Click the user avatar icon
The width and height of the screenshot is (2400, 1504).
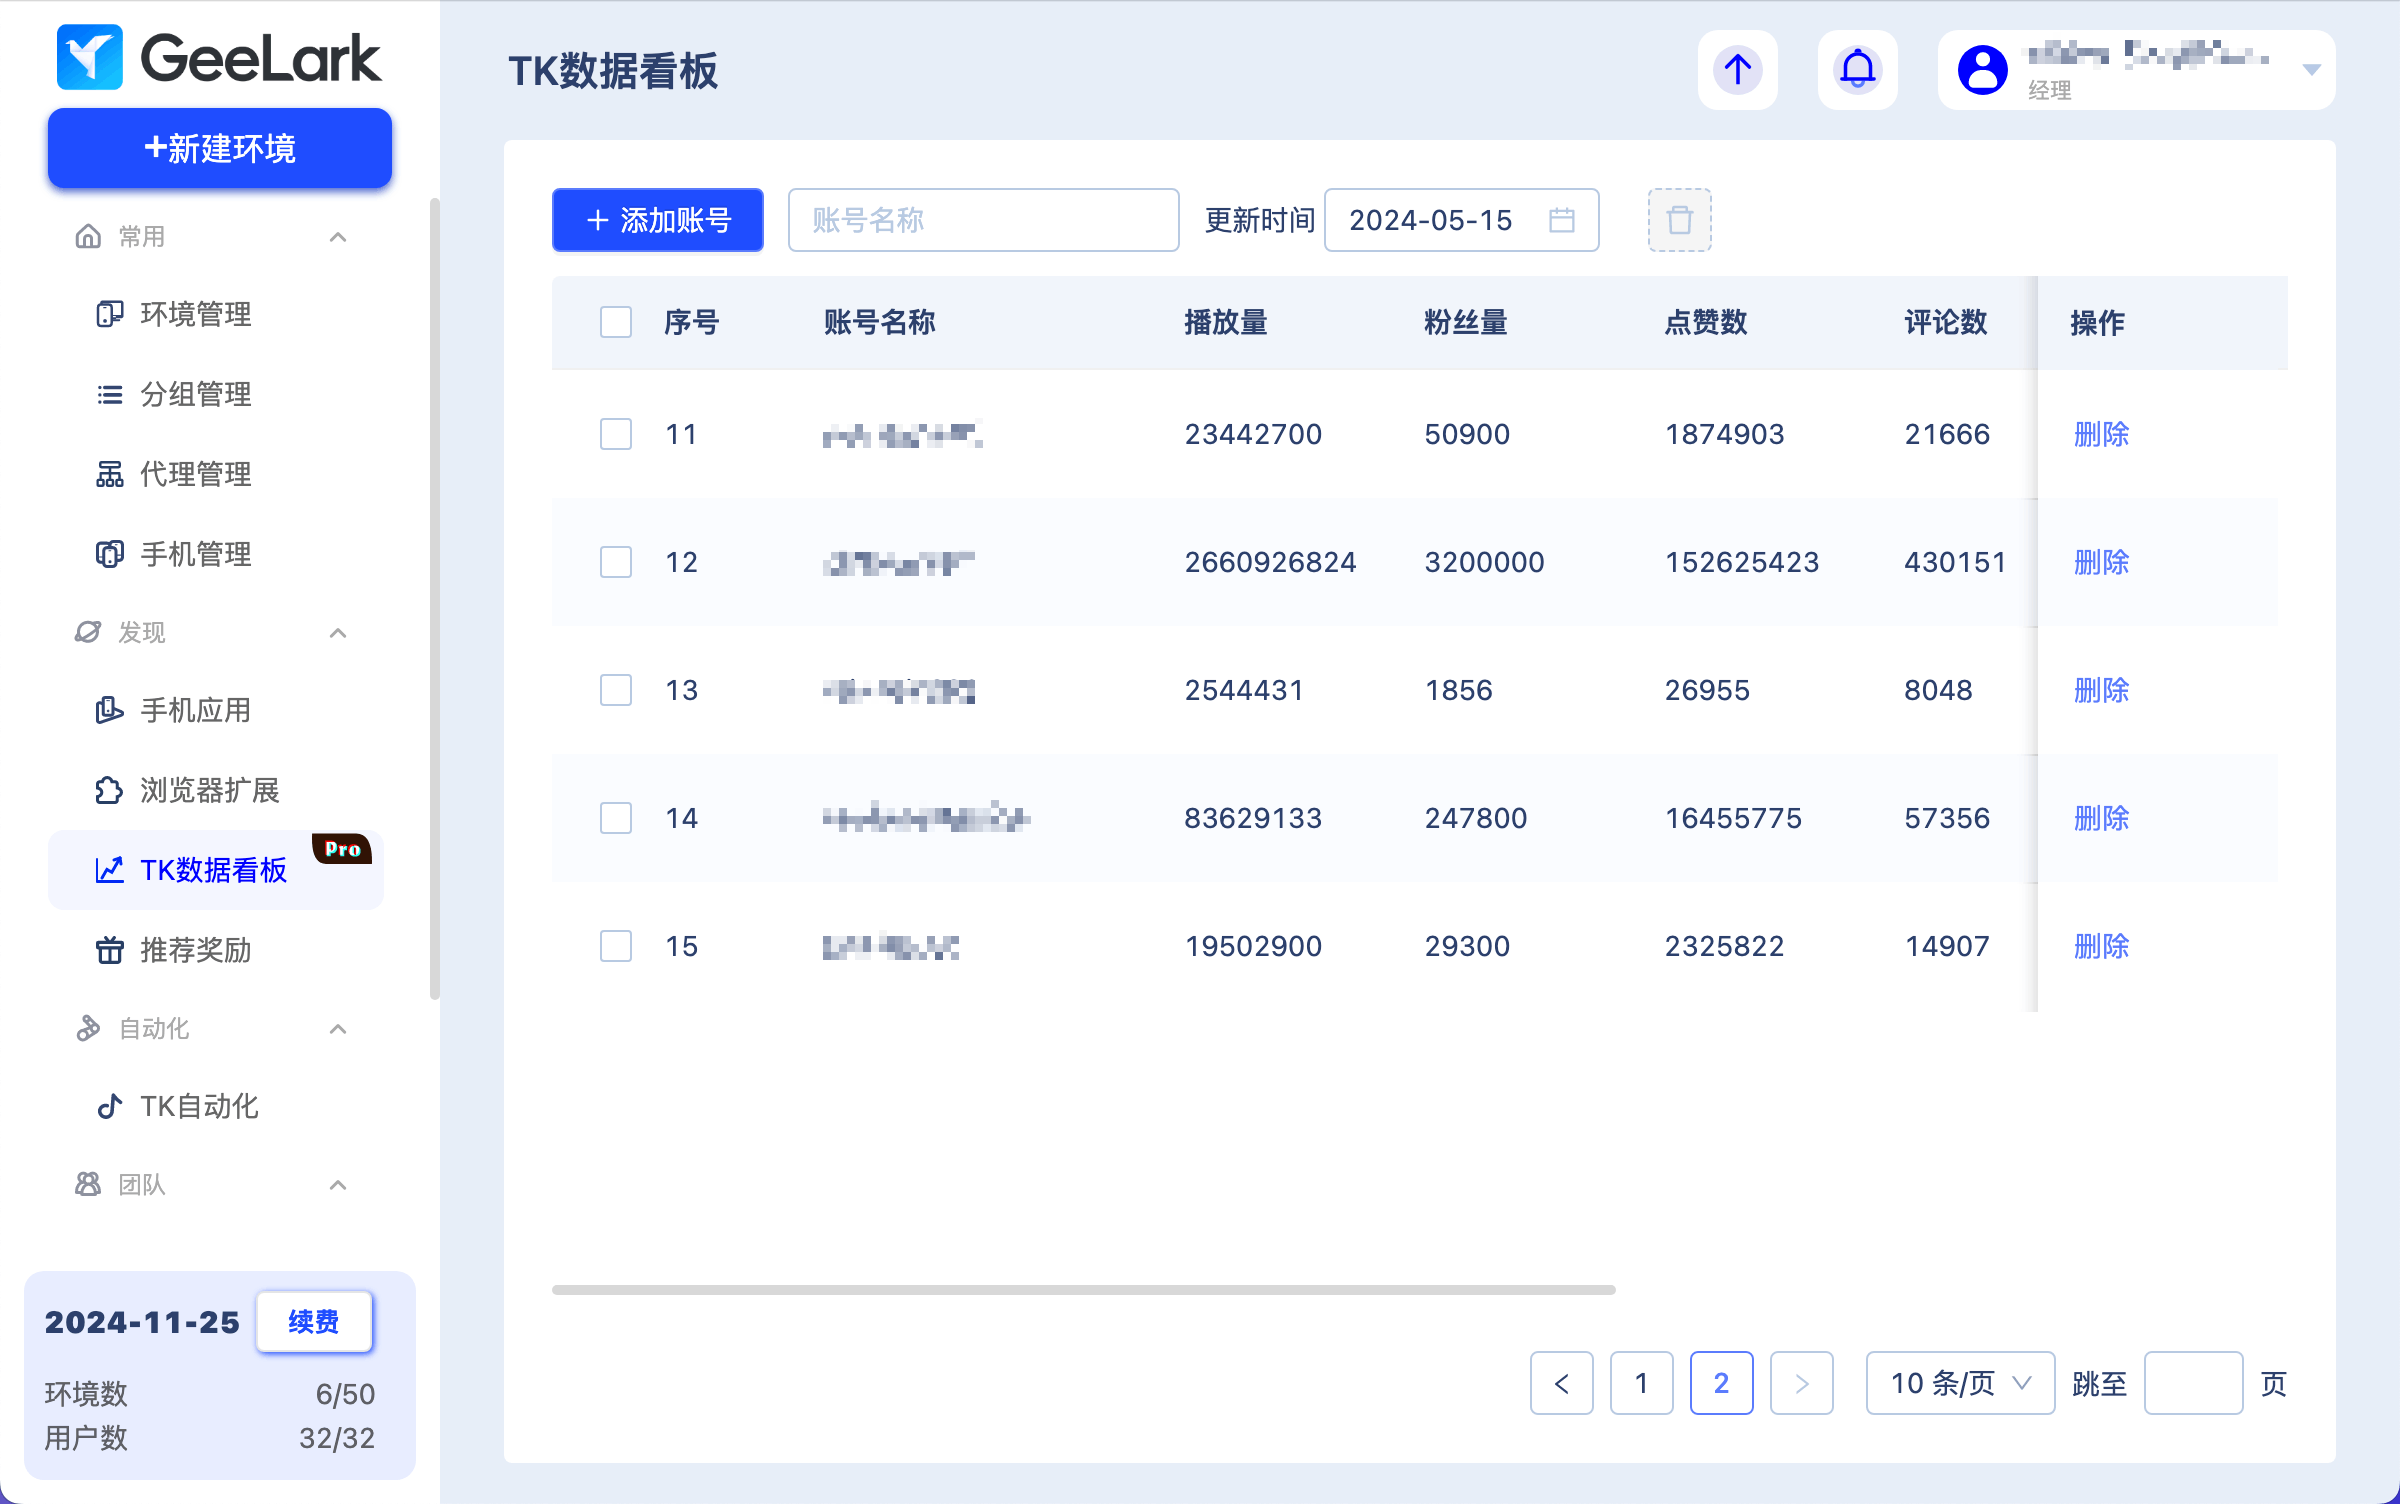[x=1982, y=70]
